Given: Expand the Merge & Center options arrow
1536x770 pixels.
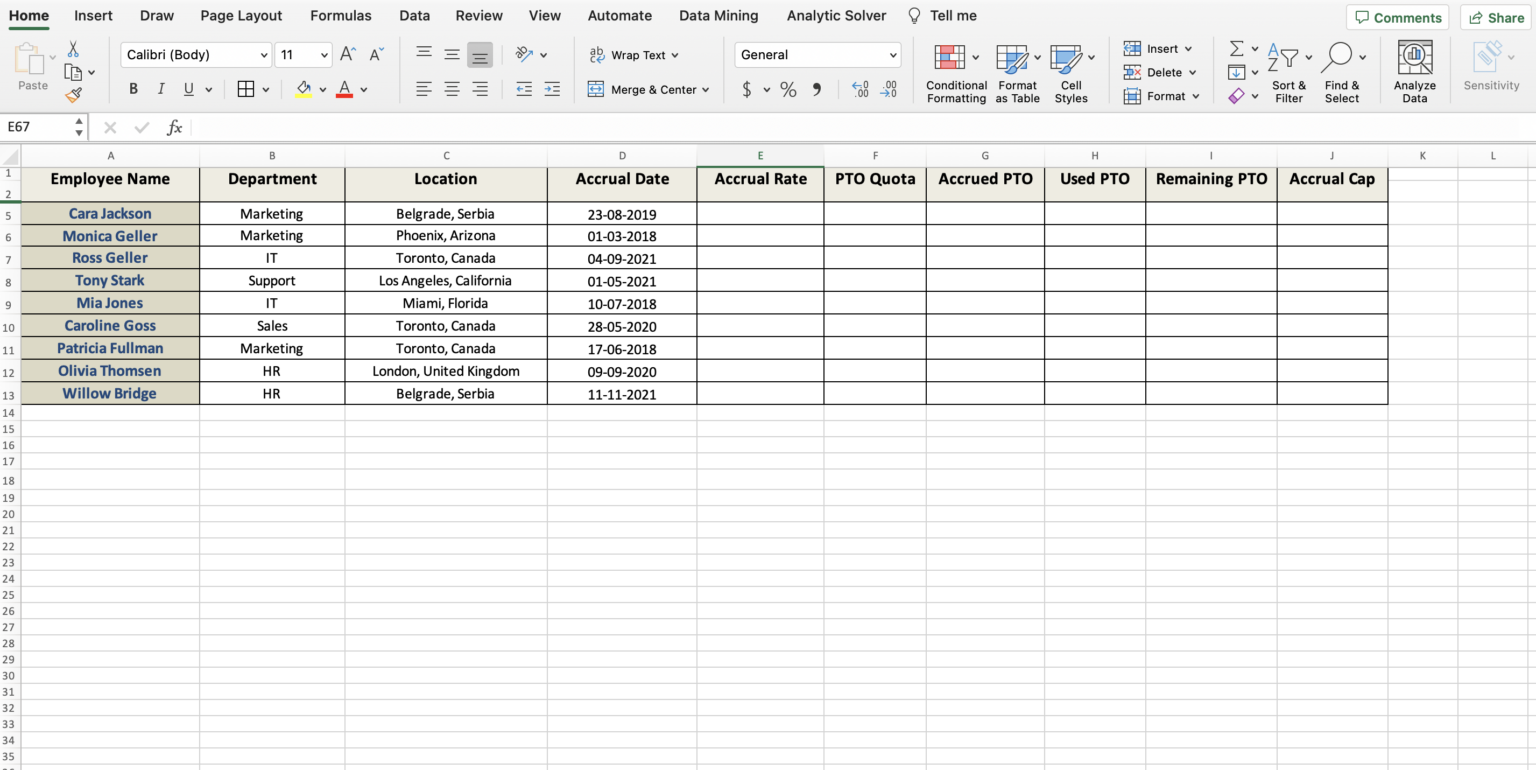Looking at the screenshot, I should point(705,90).
